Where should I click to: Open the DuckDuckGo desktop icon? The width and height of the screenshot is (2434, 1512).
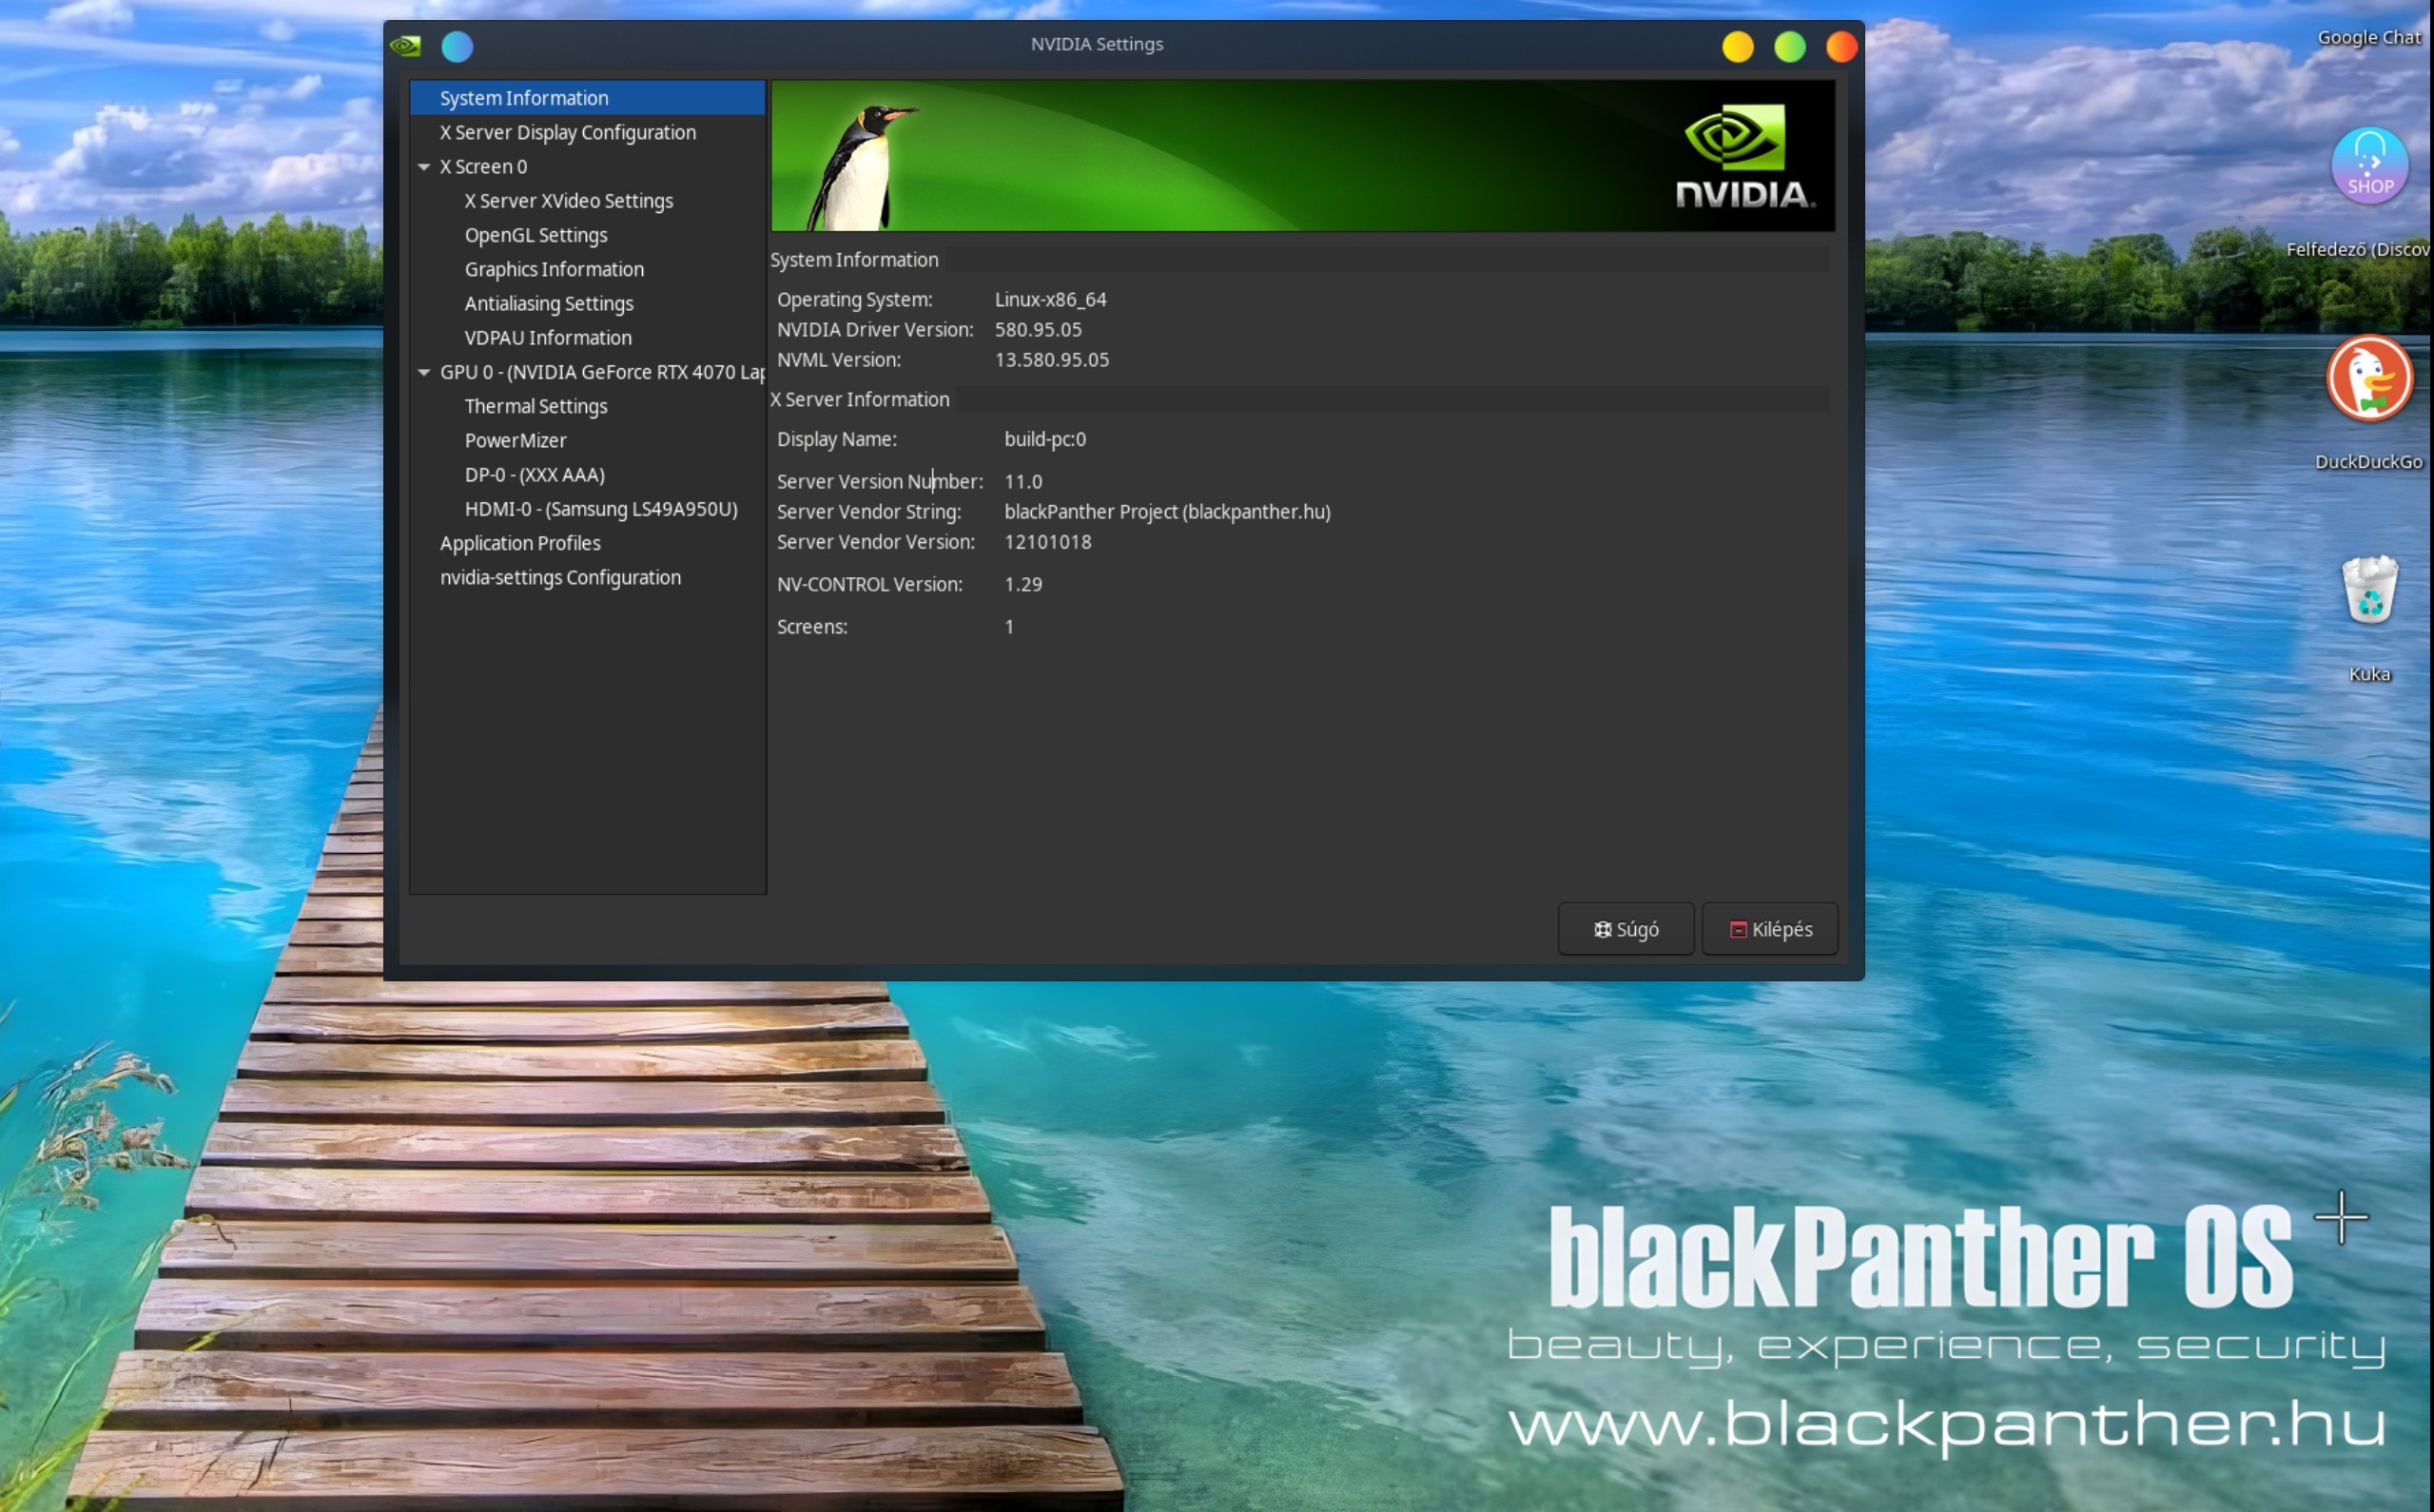coord(2368,379)
